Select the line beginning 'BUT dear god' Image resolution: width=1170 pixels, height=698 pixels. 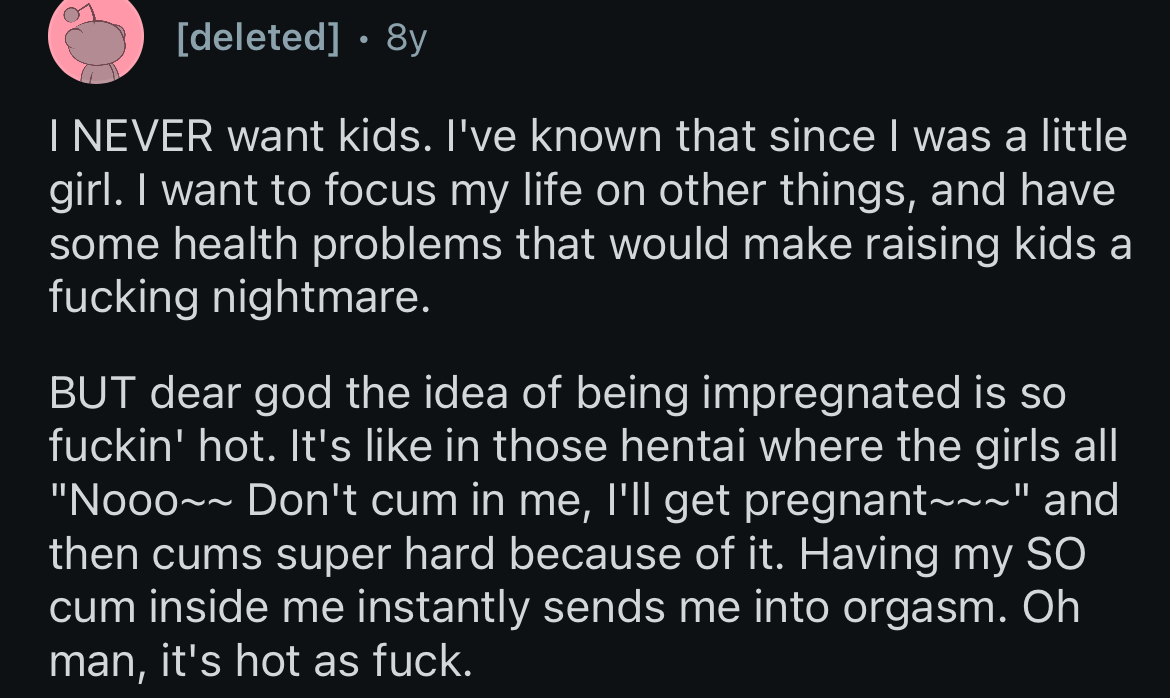pyautogui.click(x=557, y=394)
